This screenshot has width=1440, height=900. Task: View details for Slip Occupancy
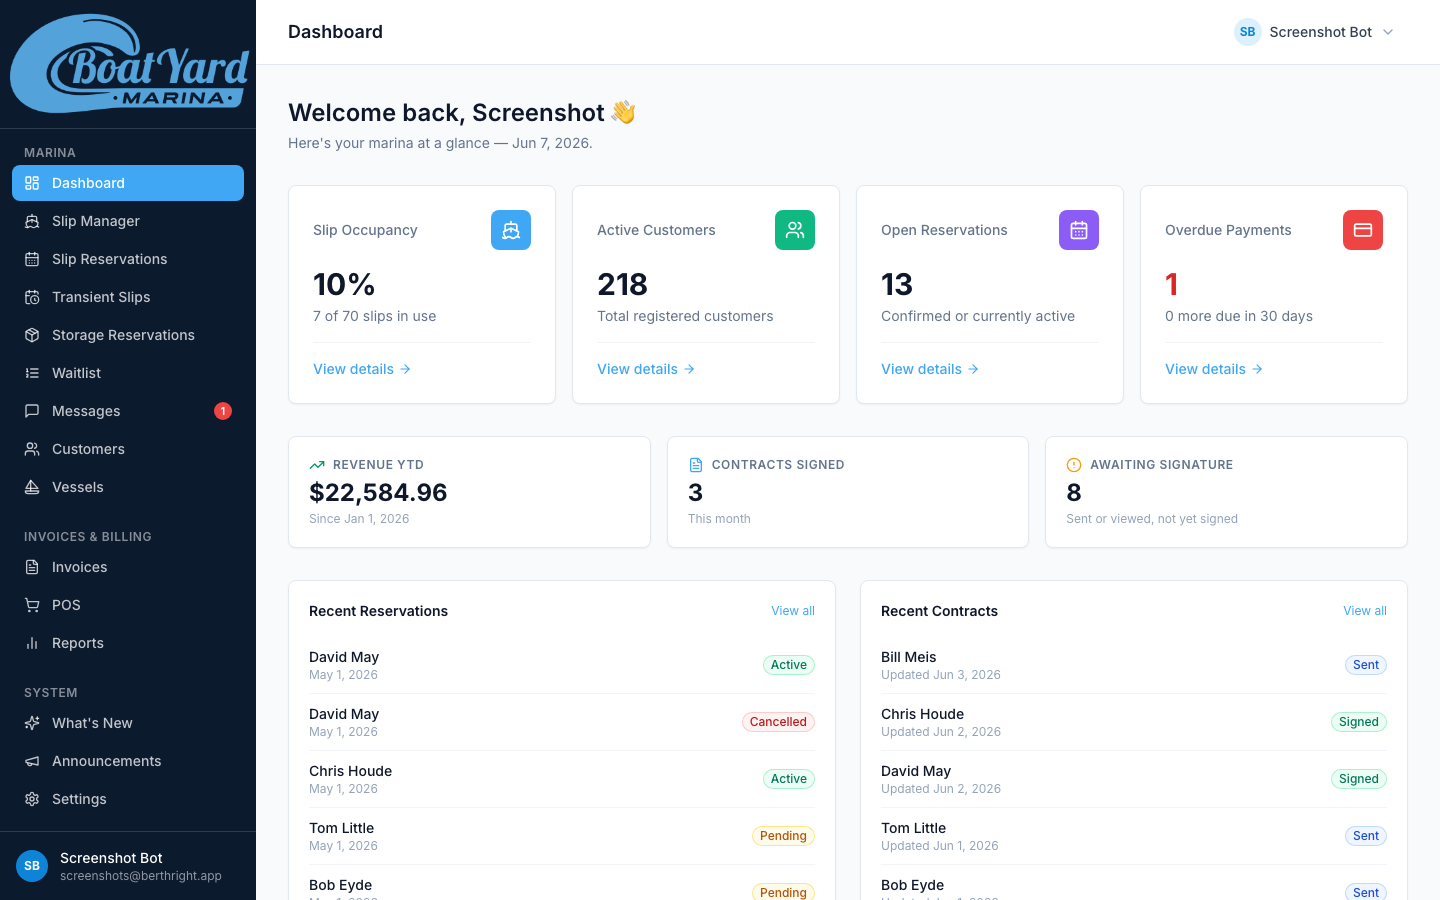tap(362, 369)
